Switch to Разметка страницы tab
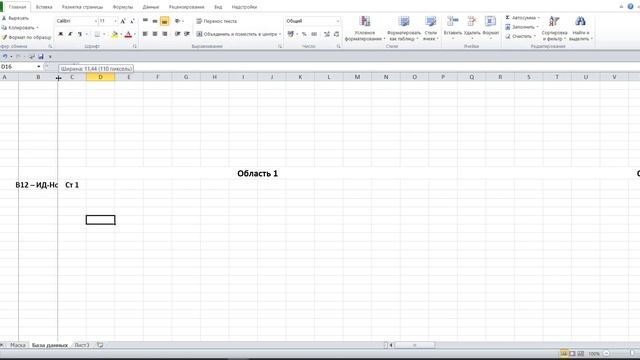Screen dimensions: 640x360 tap(82, 7)
